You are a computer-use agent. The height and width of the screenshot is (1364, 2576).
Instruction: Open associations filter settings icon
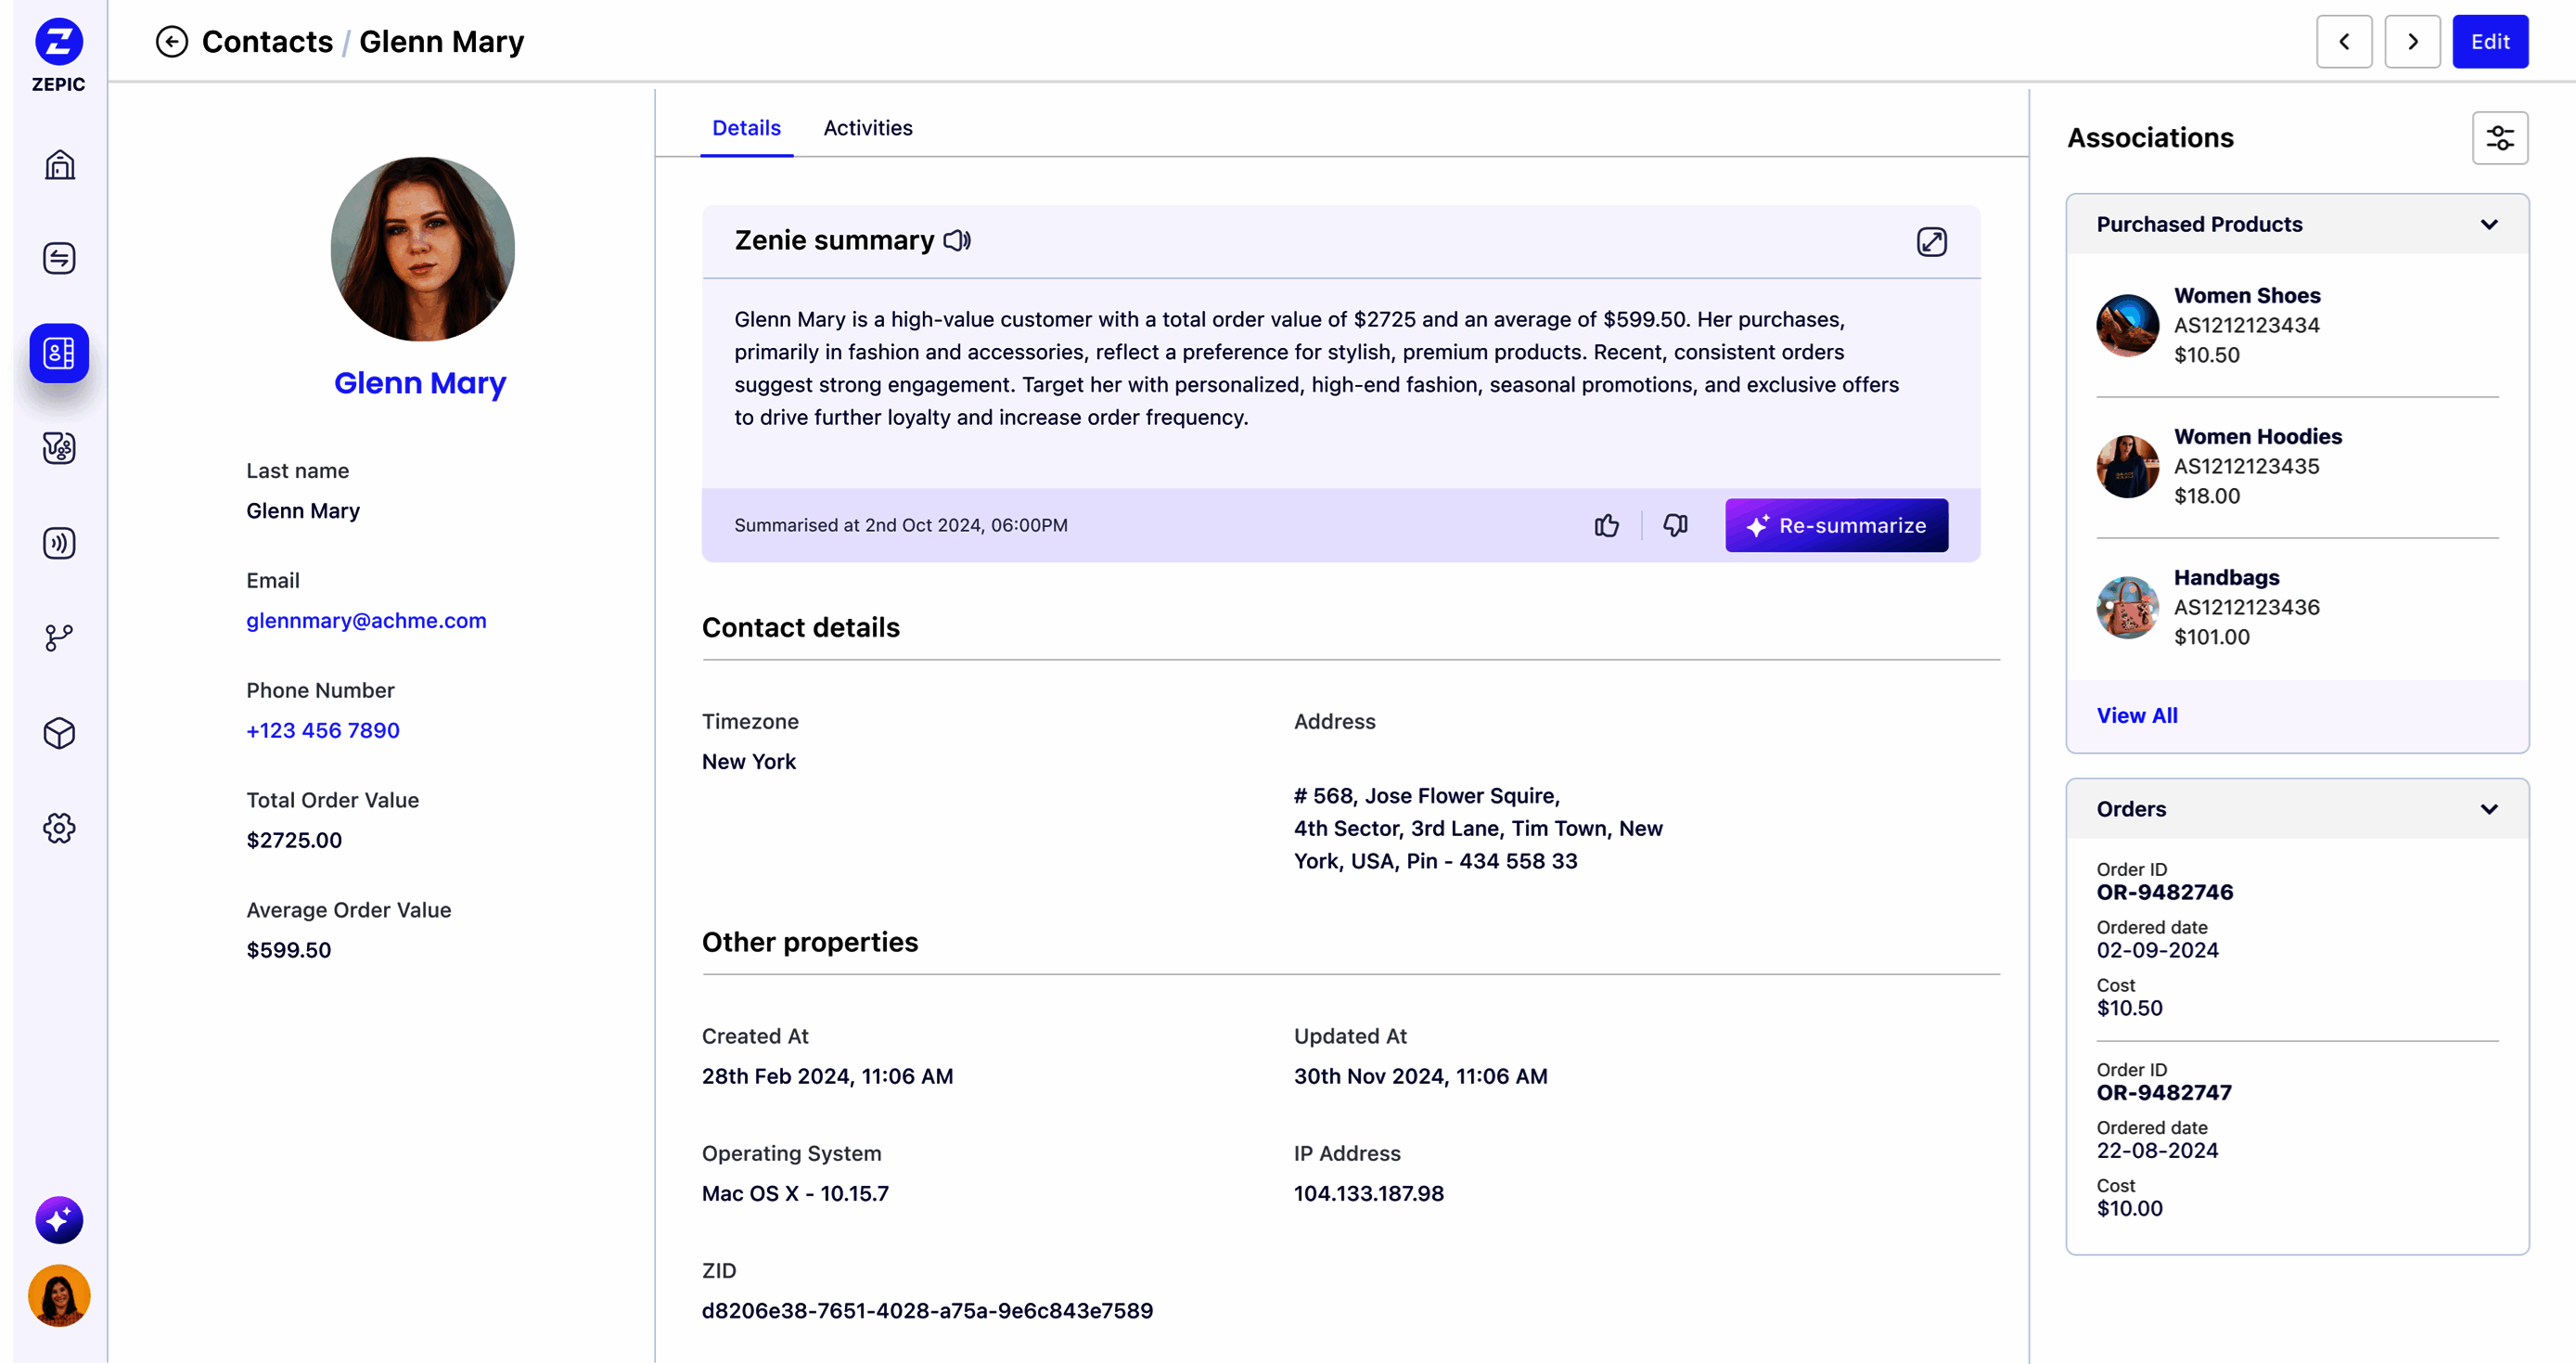[2499, 138]
